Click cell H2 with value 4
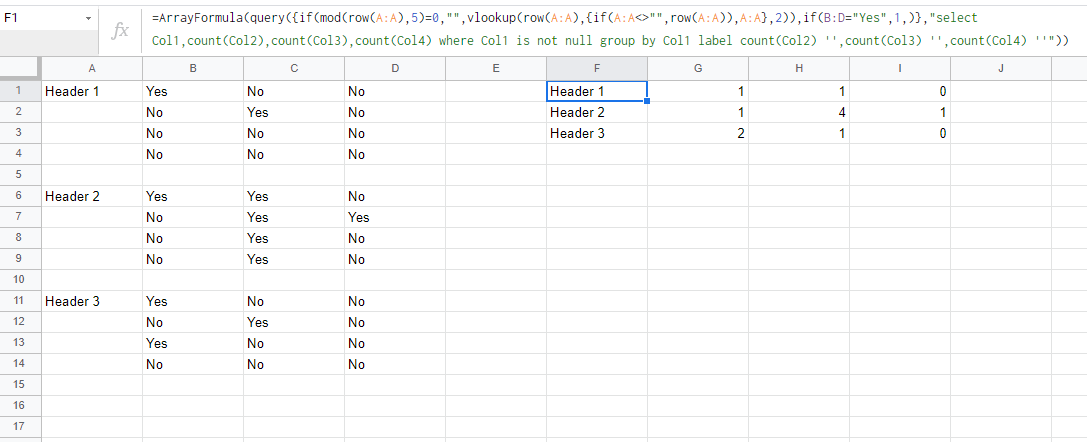This screenshot has width=1087, height=442. pos(799,112)
